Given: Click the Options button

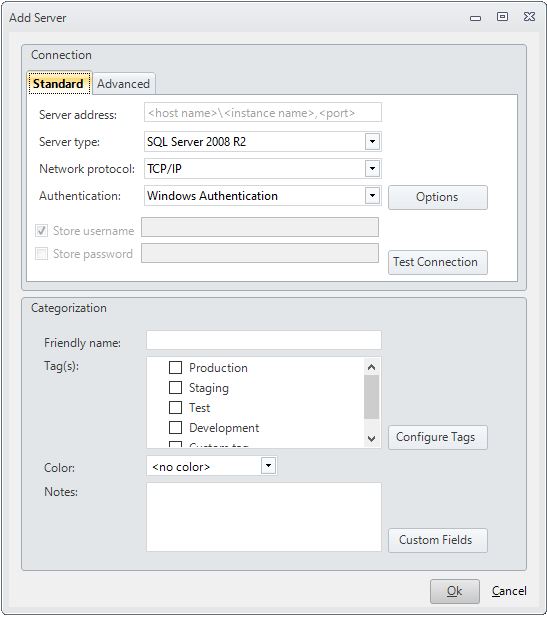Looking at the screenshot, I should click(x=438, y=197).
